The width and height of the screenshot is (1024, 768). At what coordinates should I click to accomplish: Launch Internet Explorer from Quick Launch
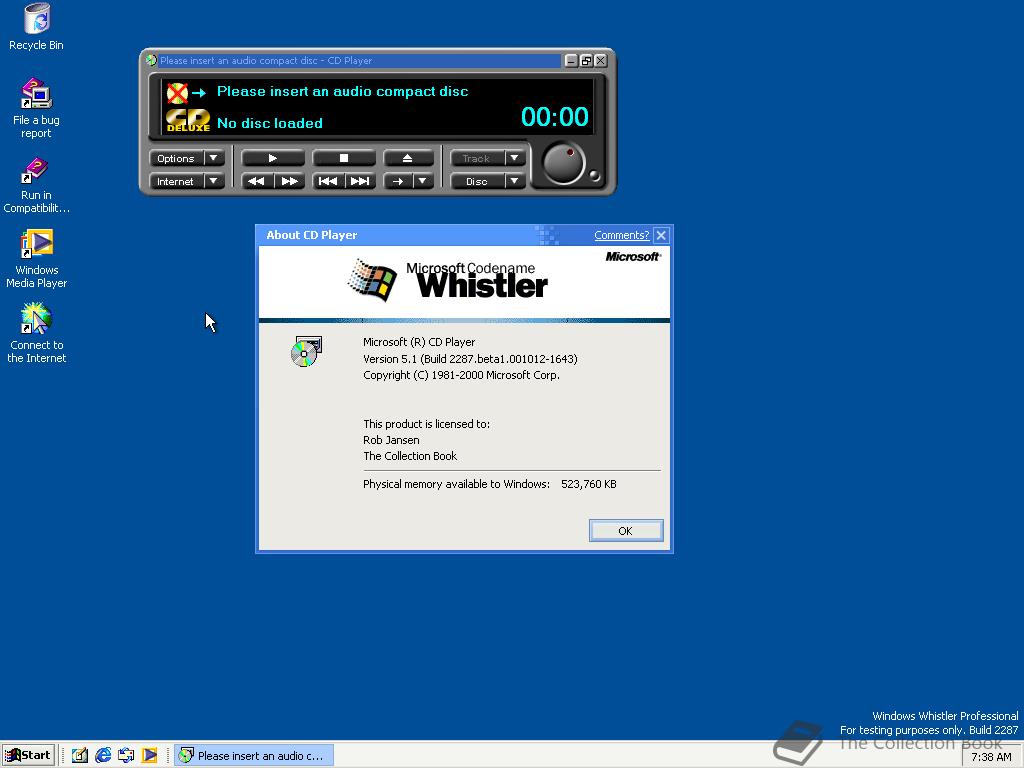click(103, 756)
